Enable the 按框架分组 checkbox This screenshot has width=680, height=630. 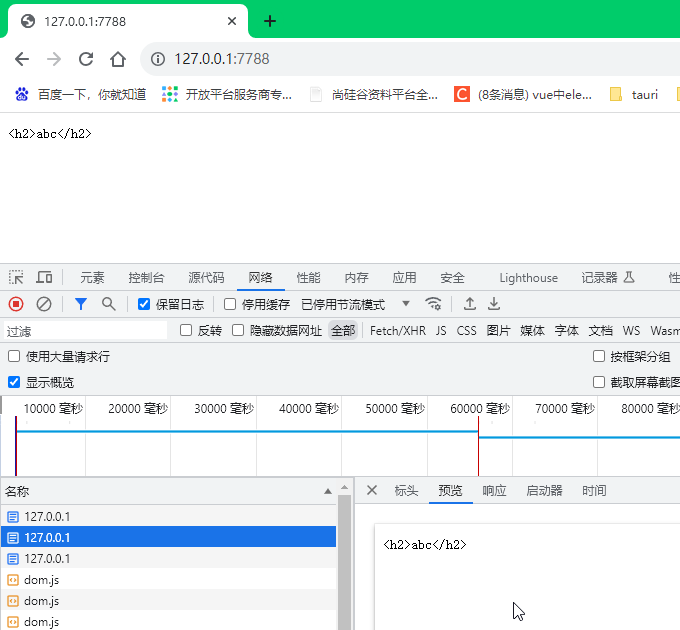coord(599,356)
